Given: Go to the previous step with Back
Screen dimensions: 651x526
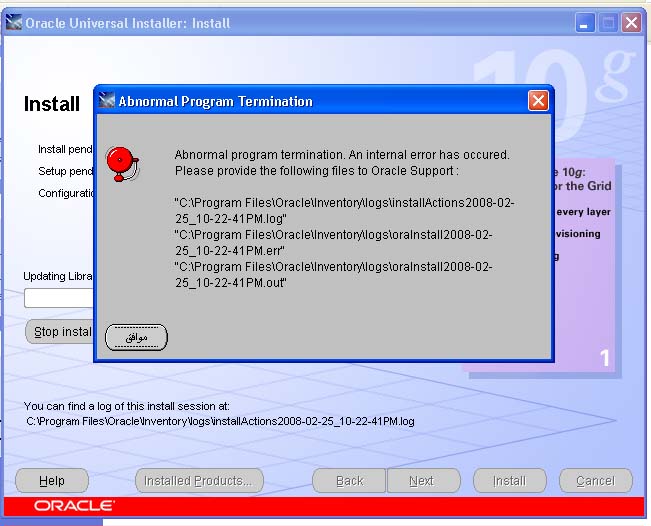Looking at the screenshot, I should pos(349,481).
